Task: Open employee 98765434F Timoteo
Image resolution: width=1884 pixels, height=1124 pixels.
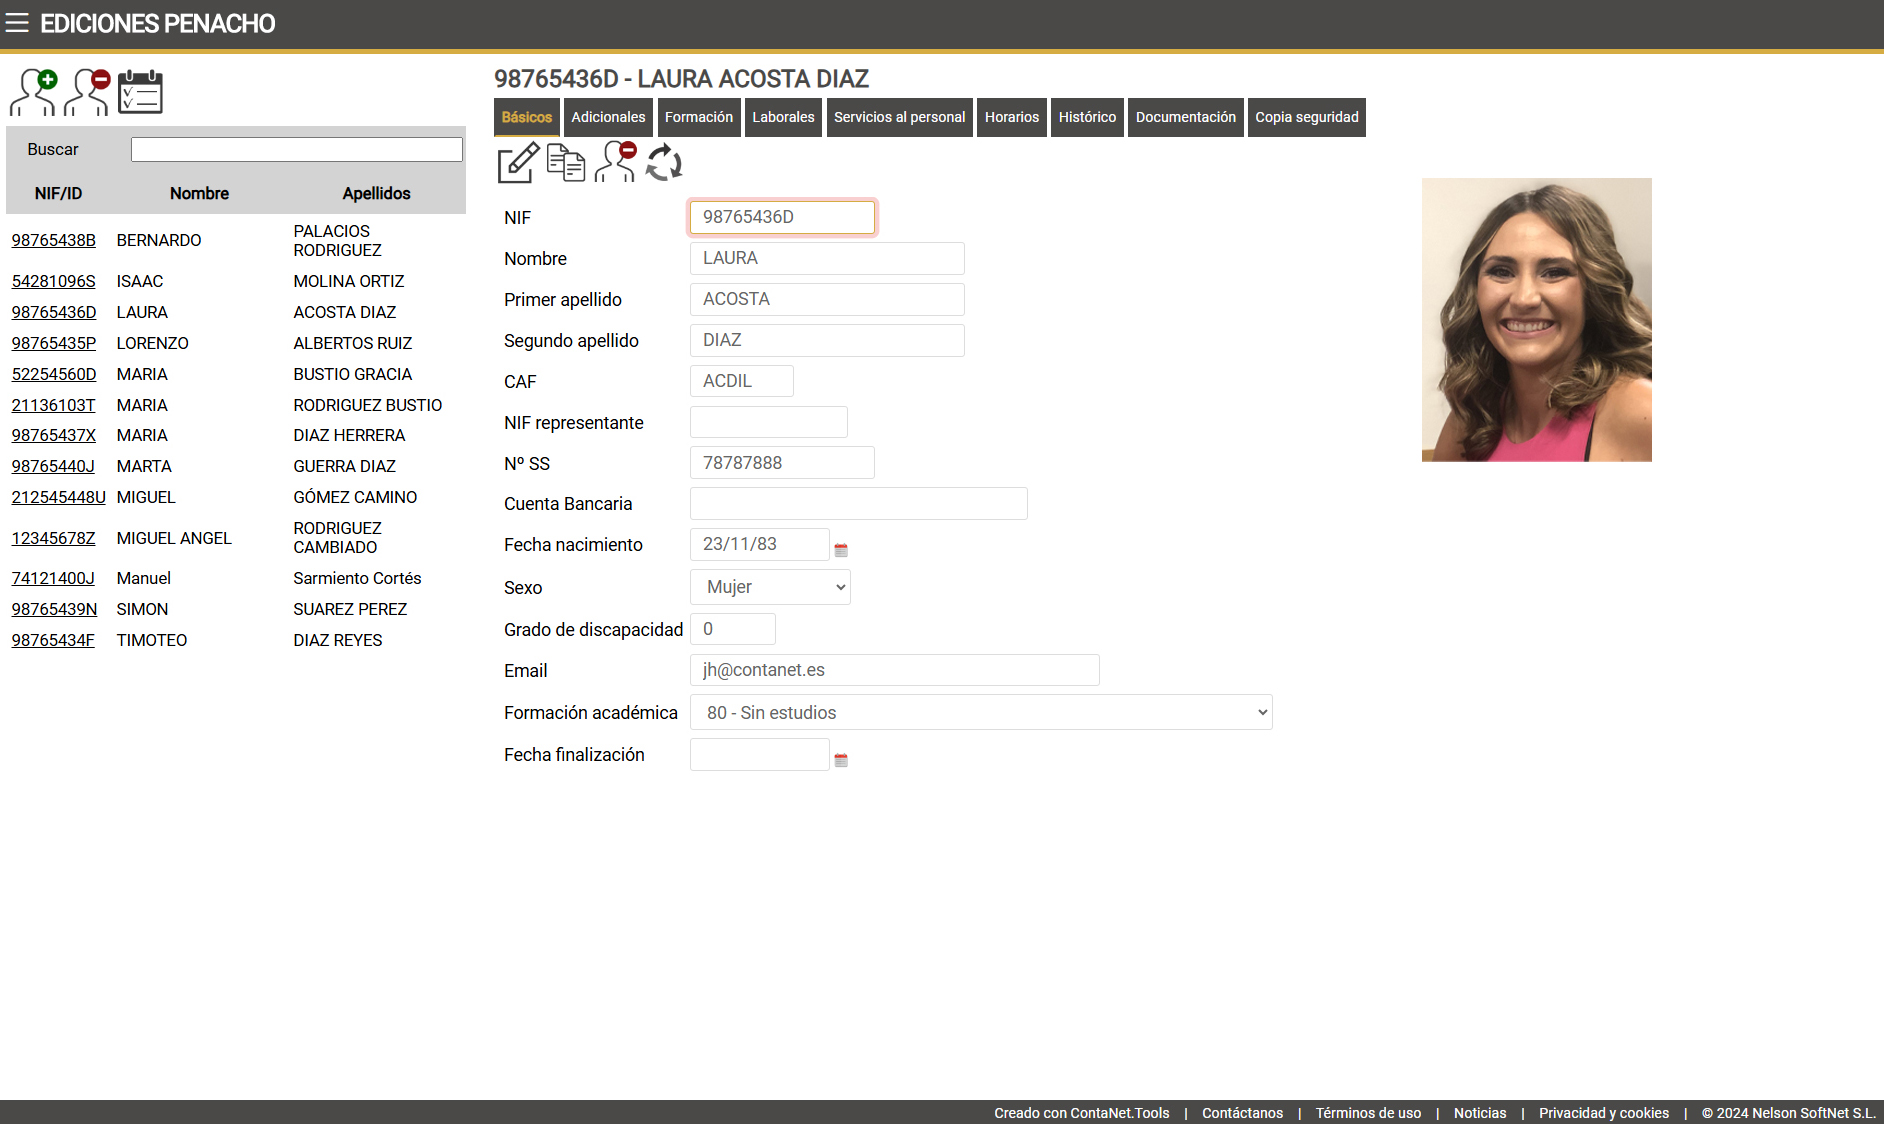Action: (53, 640)
